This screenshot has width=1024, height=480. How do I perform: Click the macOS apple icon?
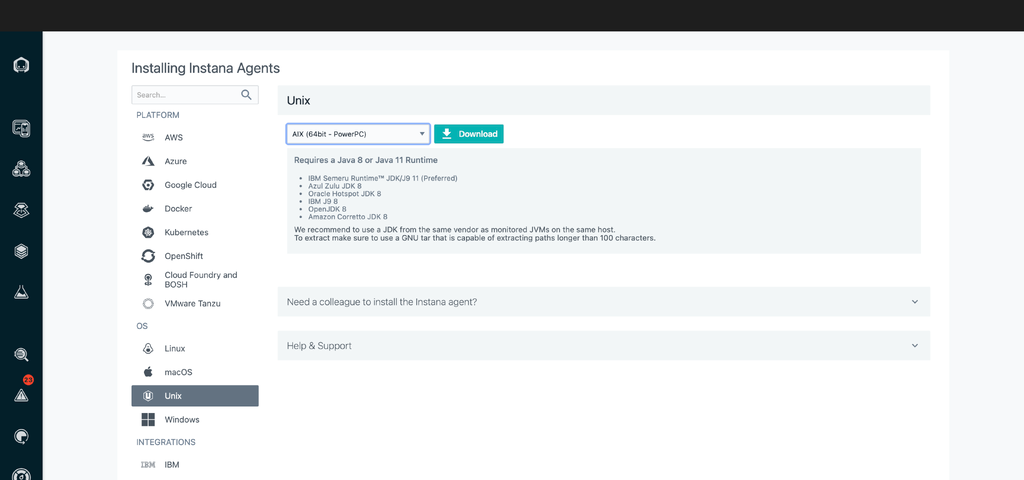pyautogui.click(x=148, y=372)
